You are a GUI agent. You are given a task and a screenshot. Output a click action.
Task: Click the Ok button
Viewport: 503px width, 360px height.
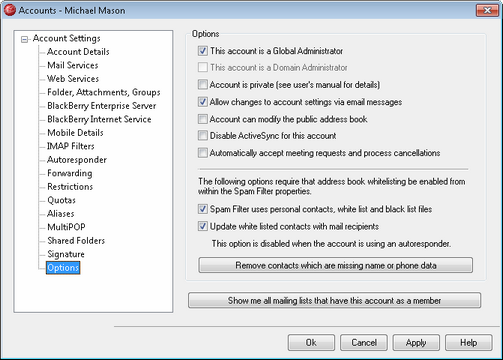(x=311, y=343)
